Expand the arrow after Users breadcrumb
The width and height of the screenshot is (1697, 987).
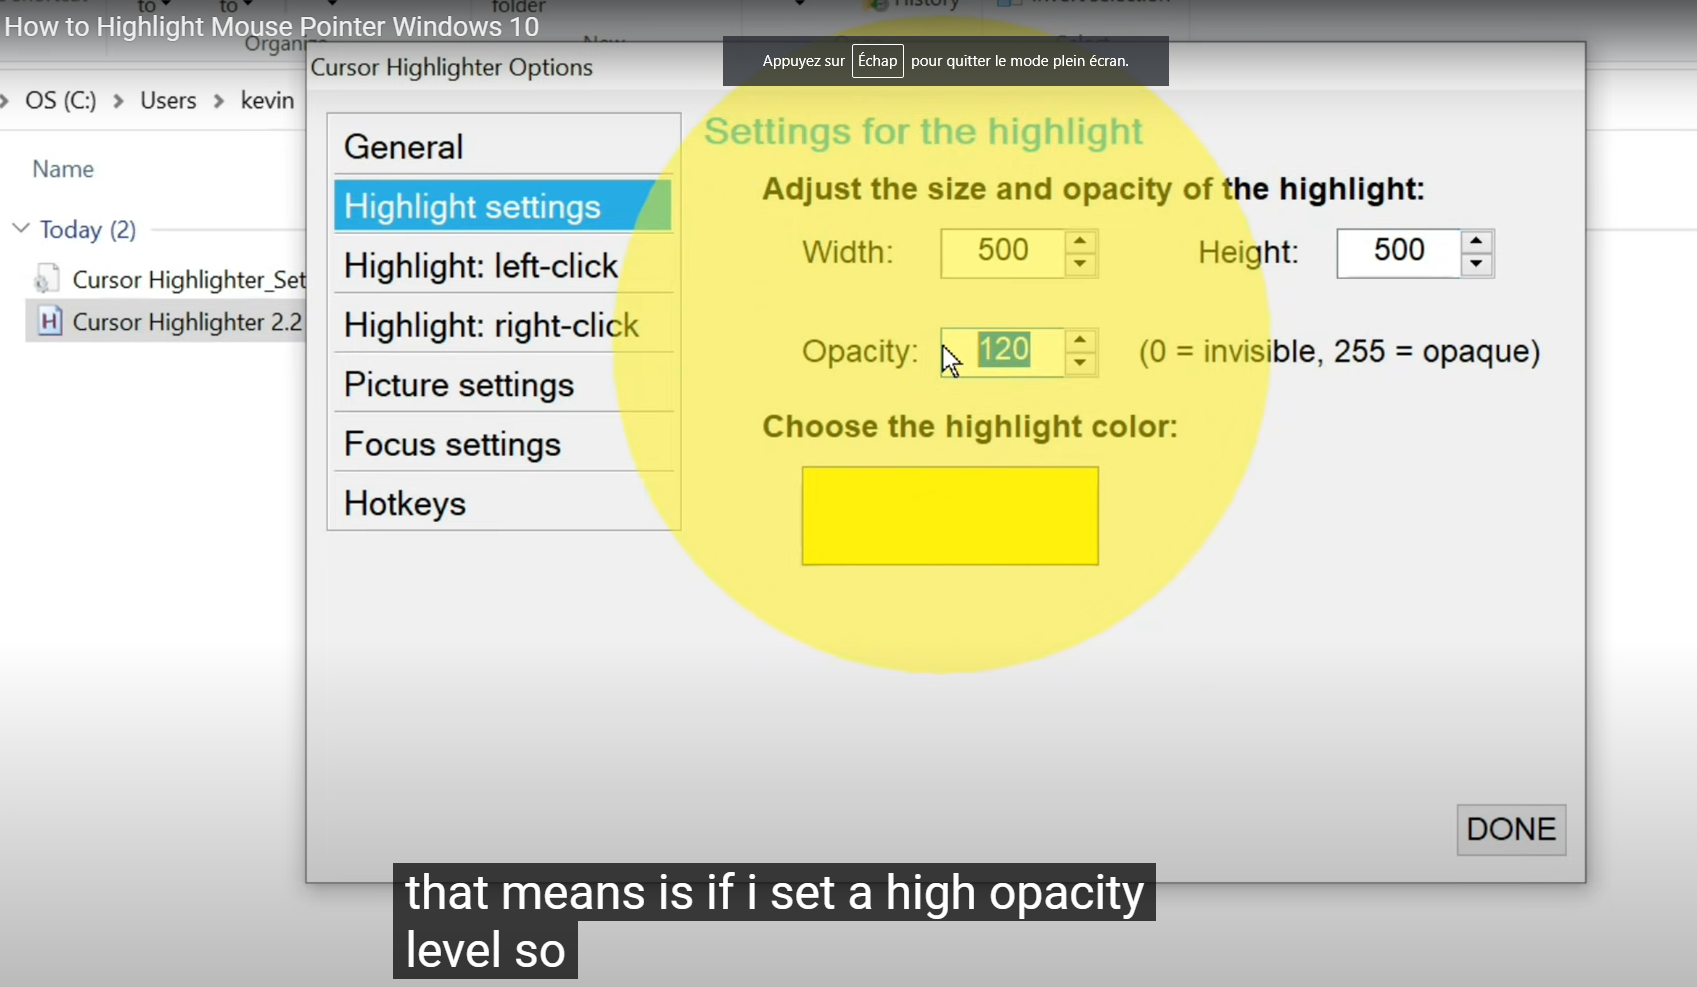click(x=218, y=101)
